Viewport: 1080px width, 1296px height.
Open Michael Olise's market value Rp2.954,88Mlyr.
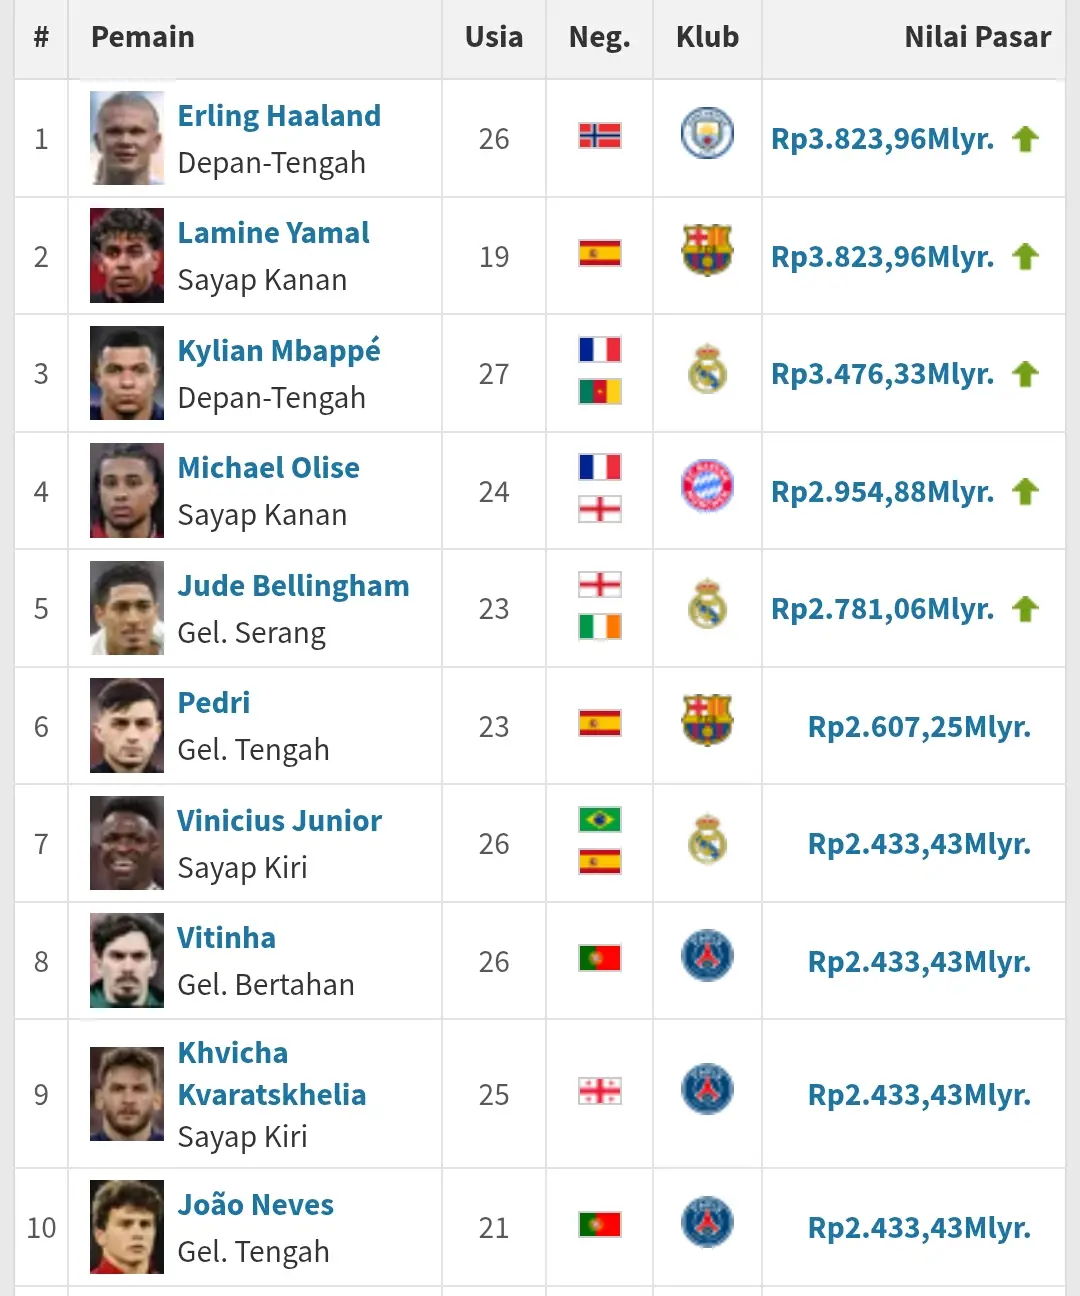(x=882, y=492)
